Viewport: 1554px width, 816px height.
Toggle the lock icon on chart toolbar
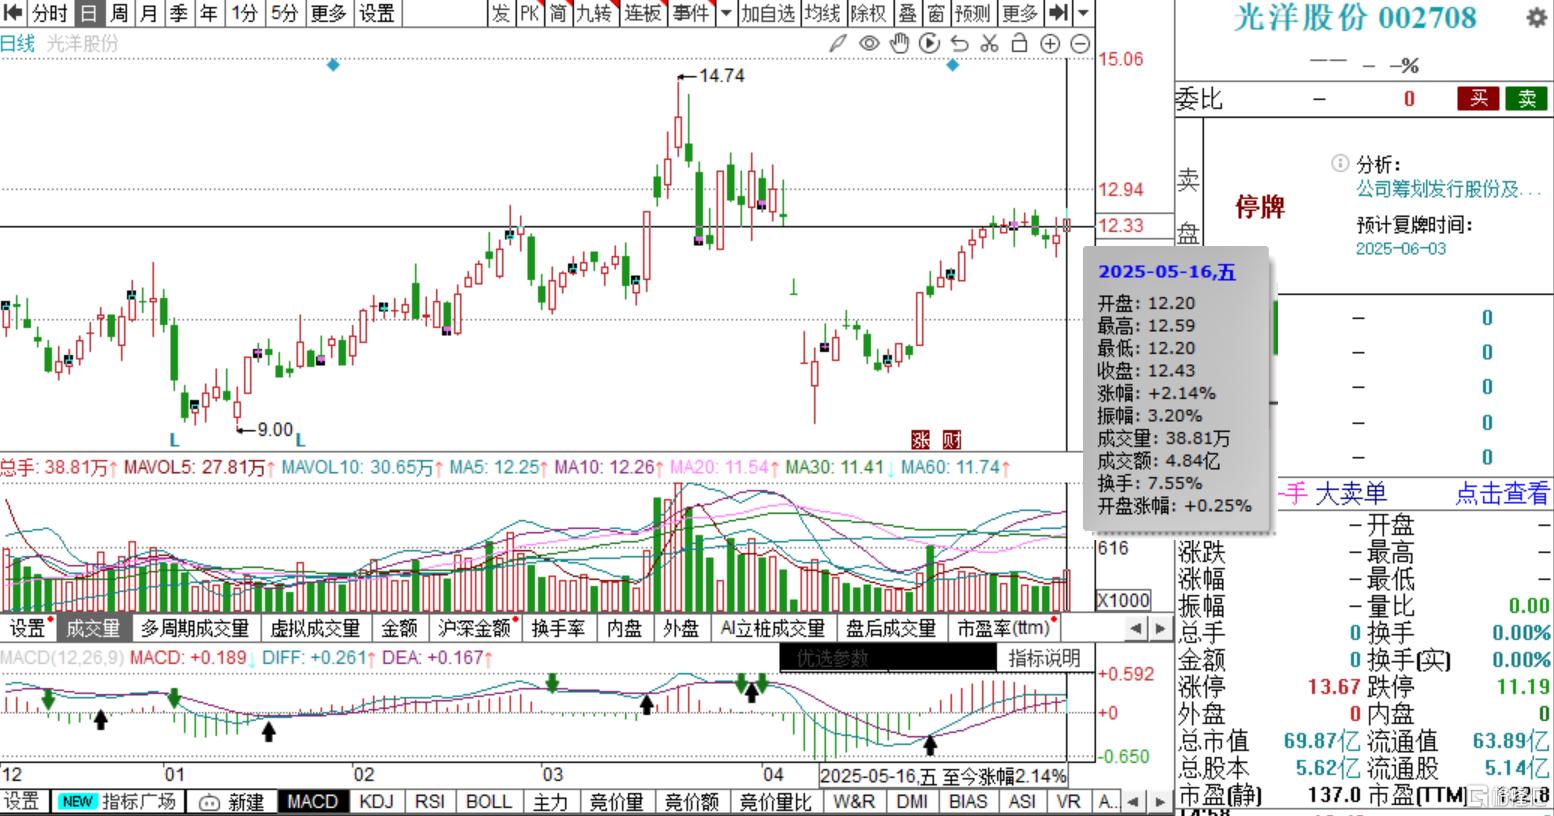1019,43
